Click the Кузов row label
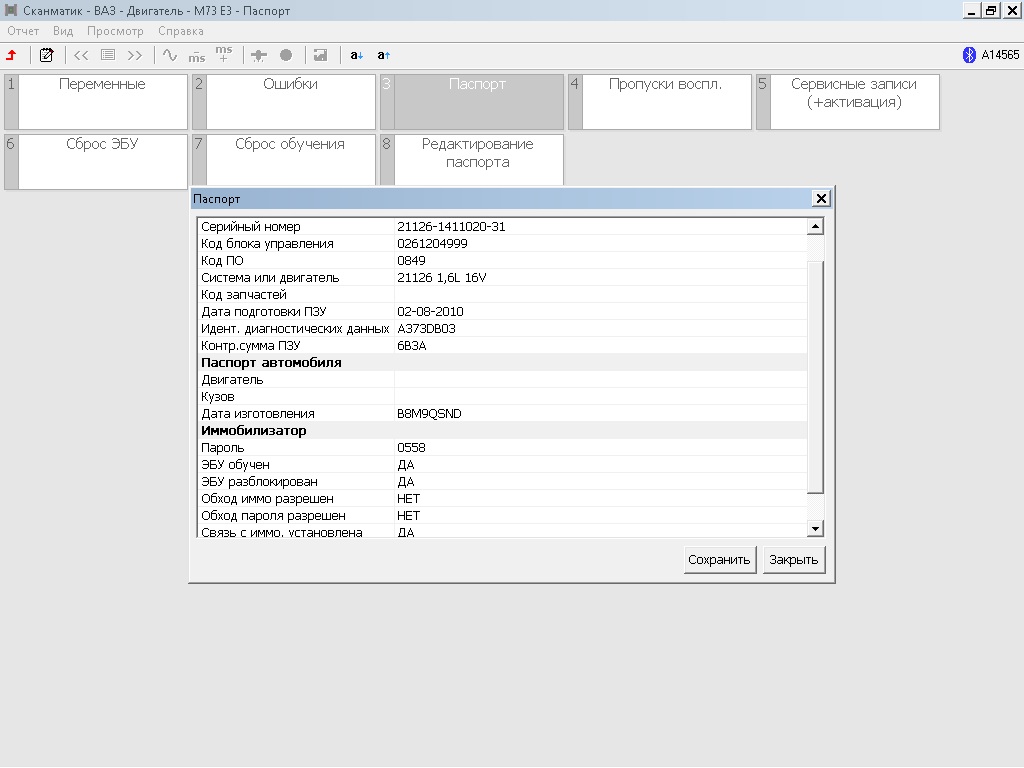Screen dimensions: 1024x768 coord(217,396)
